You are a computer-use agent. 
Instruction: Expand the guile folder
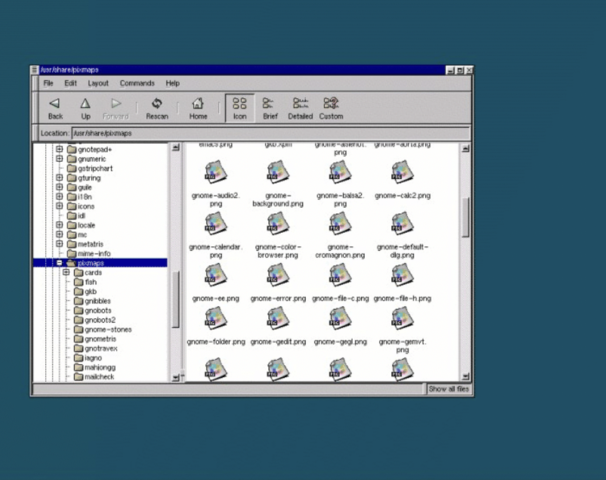(x=59, y=187)
